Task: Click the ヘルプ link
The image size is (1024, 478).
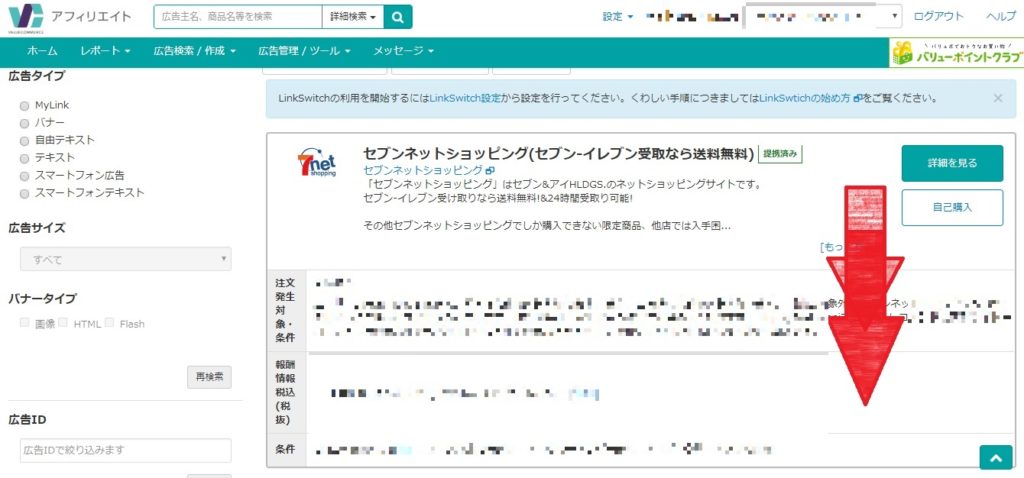Action: pos(1000,17)
